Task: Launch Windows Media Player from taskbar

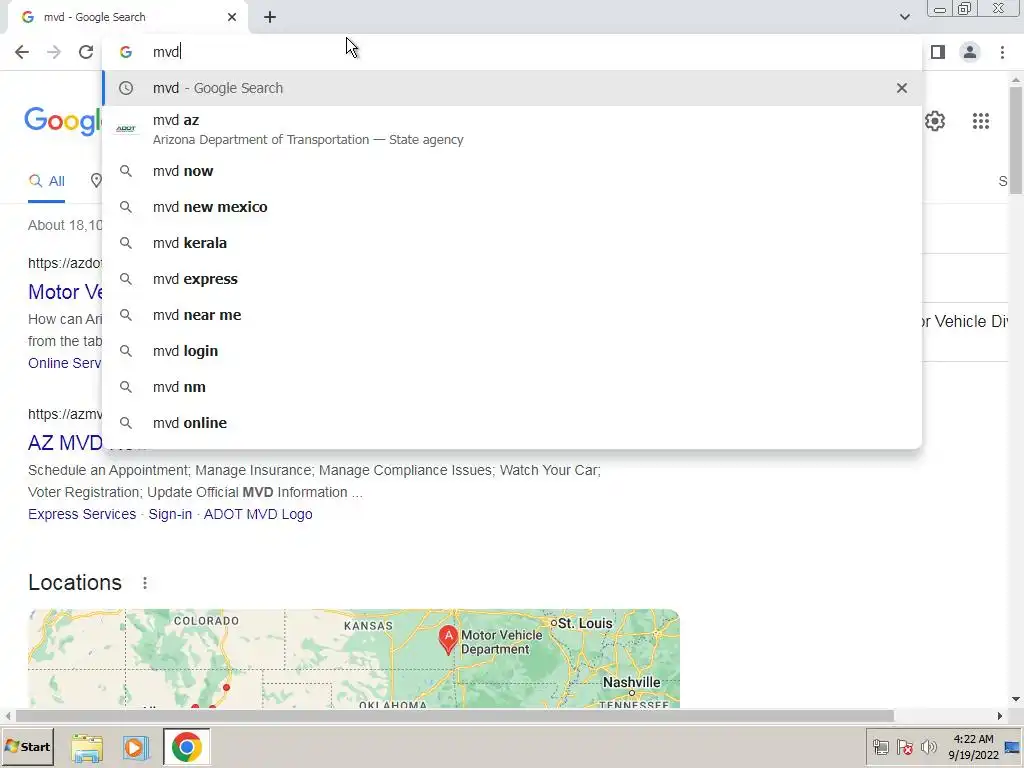Action: click(x=136, y=748)
